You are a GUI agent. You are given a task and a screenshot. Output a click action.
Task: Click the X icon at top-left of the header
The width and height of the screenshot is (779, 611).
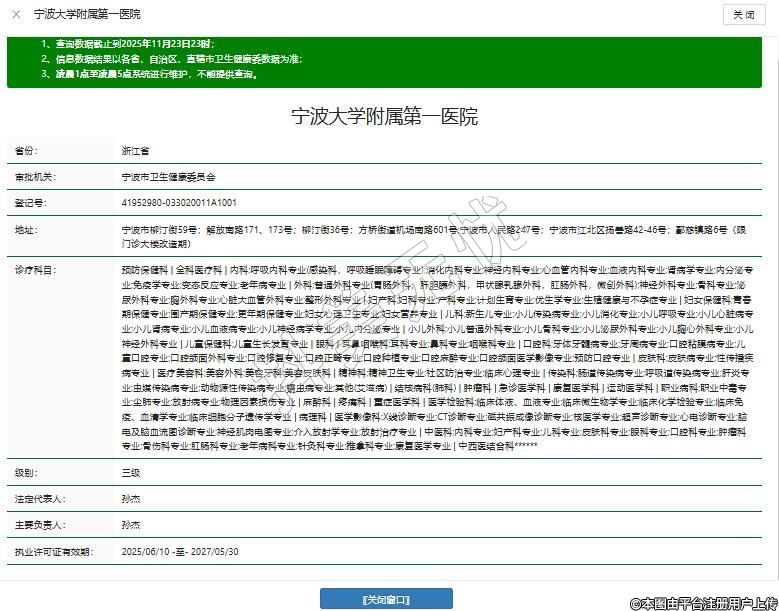tap(16, 15)
